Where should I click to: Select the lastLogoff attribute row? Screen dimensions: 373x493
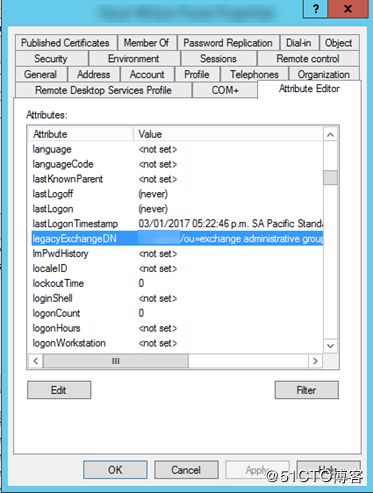(x=176, y=194)
